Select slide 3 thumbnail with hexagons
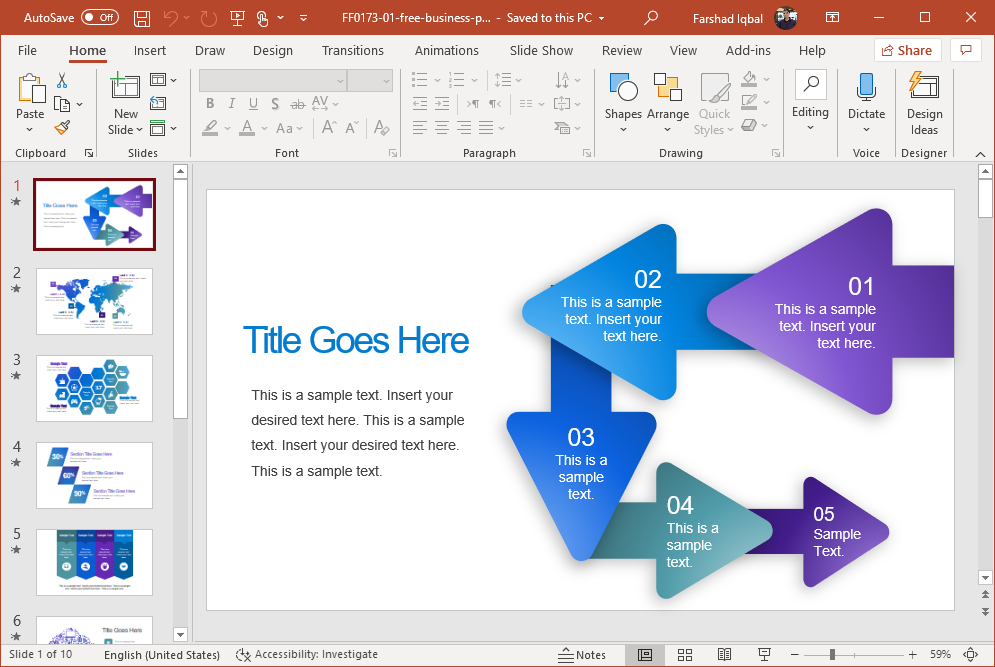Viewport: 995px width, 667px height. pos(94,388)
